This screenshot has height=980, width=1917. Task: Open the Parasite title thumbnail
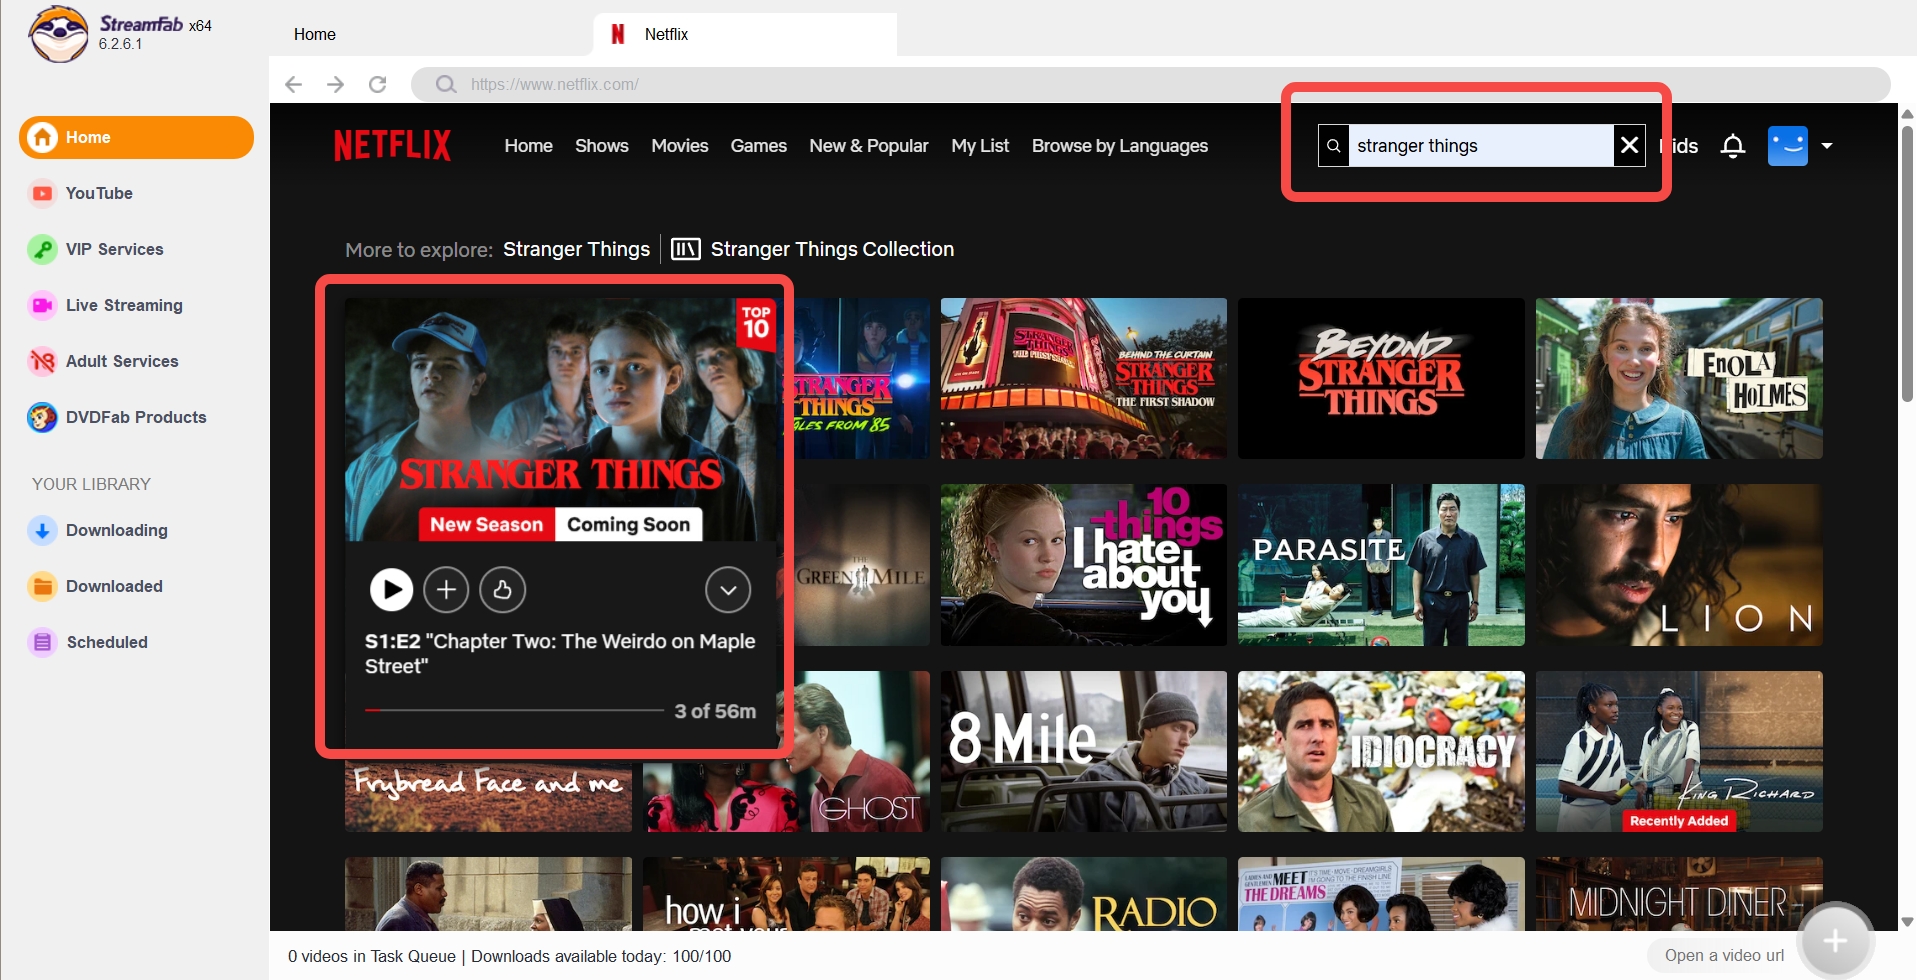tap(1381, 565)
